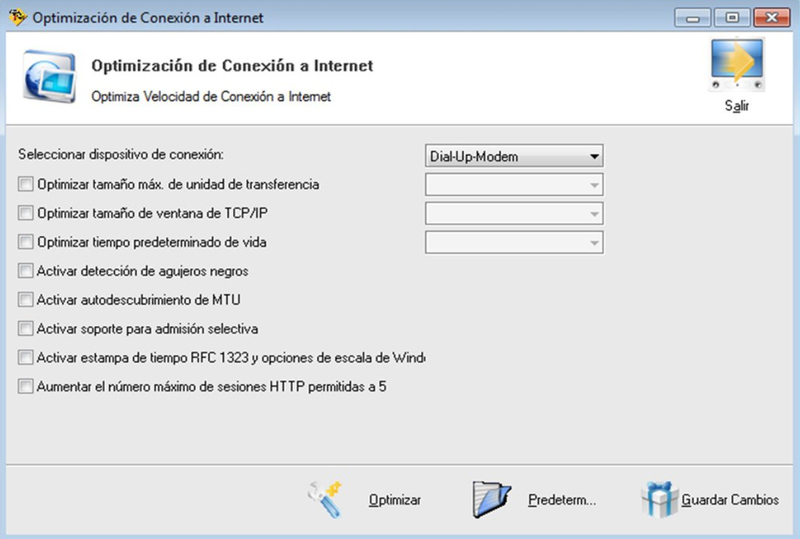Toggle Optimizar tiempo predeterminado de vida
This screenshot has width=800, height=539.
25,241
